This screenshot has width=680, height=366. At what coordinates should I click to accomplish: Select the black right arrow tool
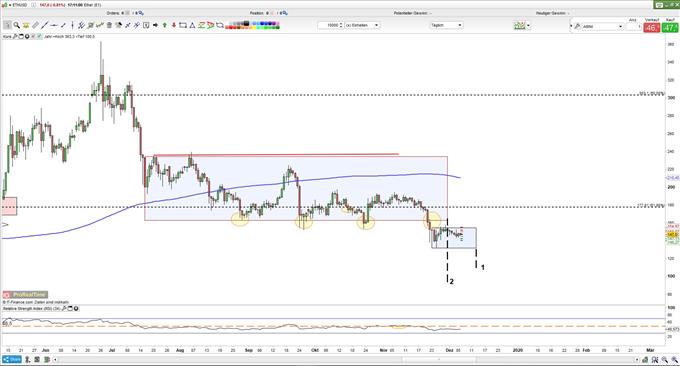coord(155,25)
